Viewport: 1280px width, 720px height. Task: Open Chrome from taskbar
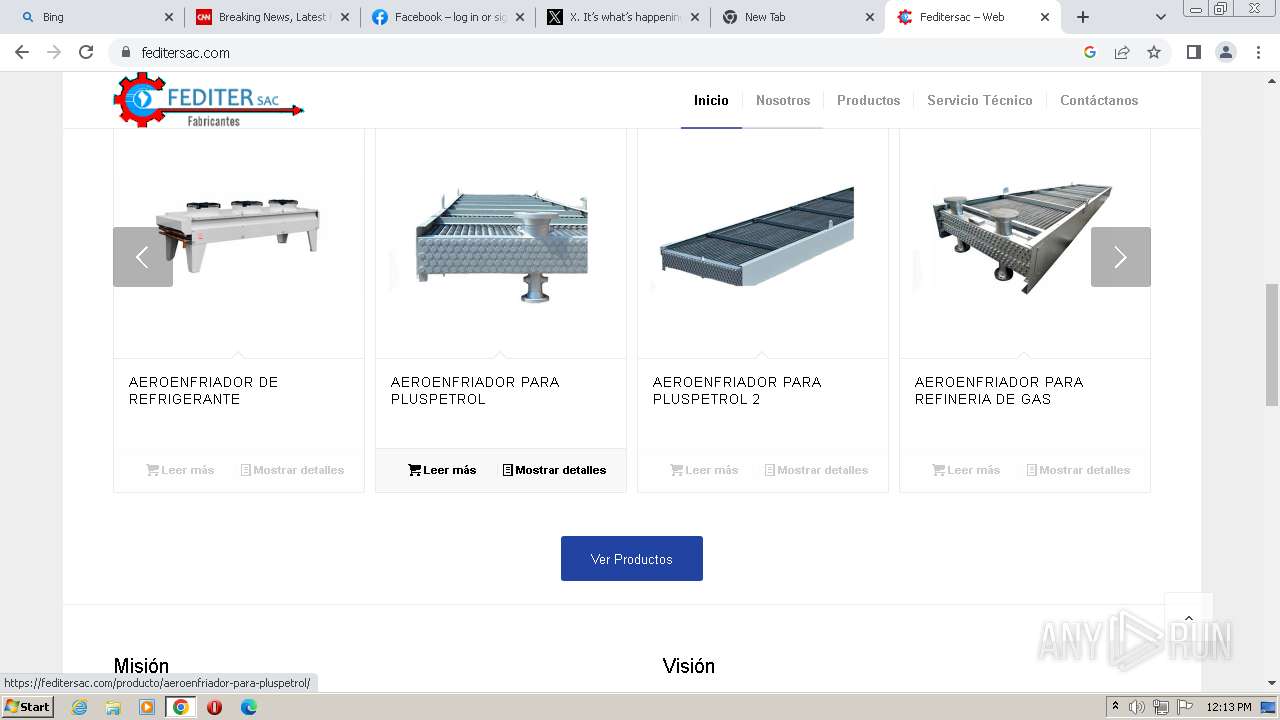point(181,707)
